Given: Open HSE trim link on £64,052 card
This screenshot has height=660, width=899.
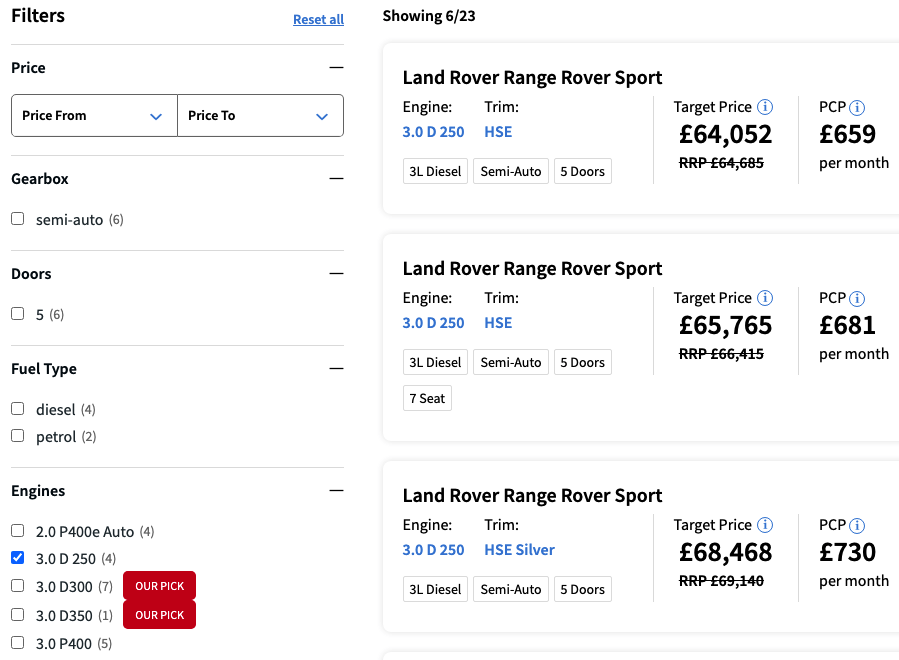Looking at the screenshot, I should coord(498,132).
